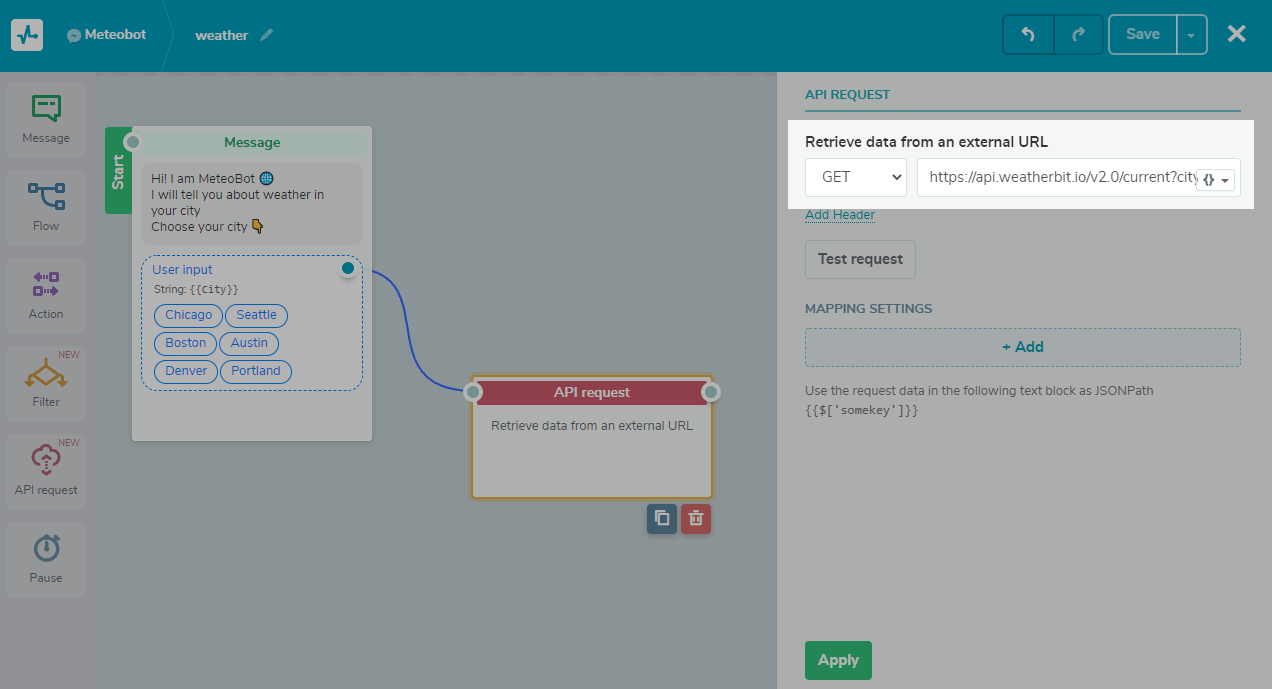Delete the API request block
1272x689 pixels.
696,518
